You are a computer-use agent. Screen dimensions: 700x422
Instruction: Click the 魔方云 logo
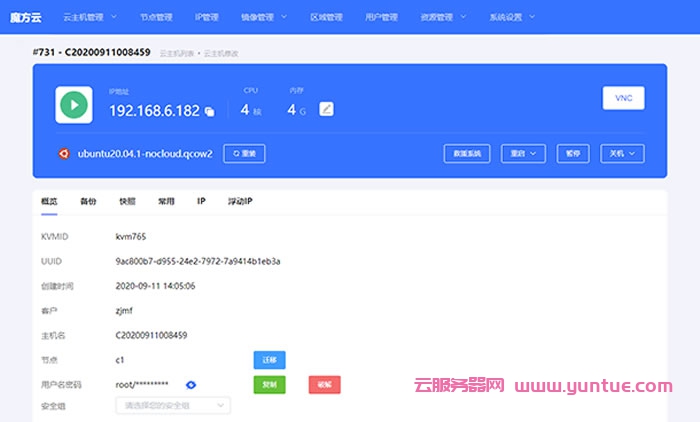pos(25,17)
